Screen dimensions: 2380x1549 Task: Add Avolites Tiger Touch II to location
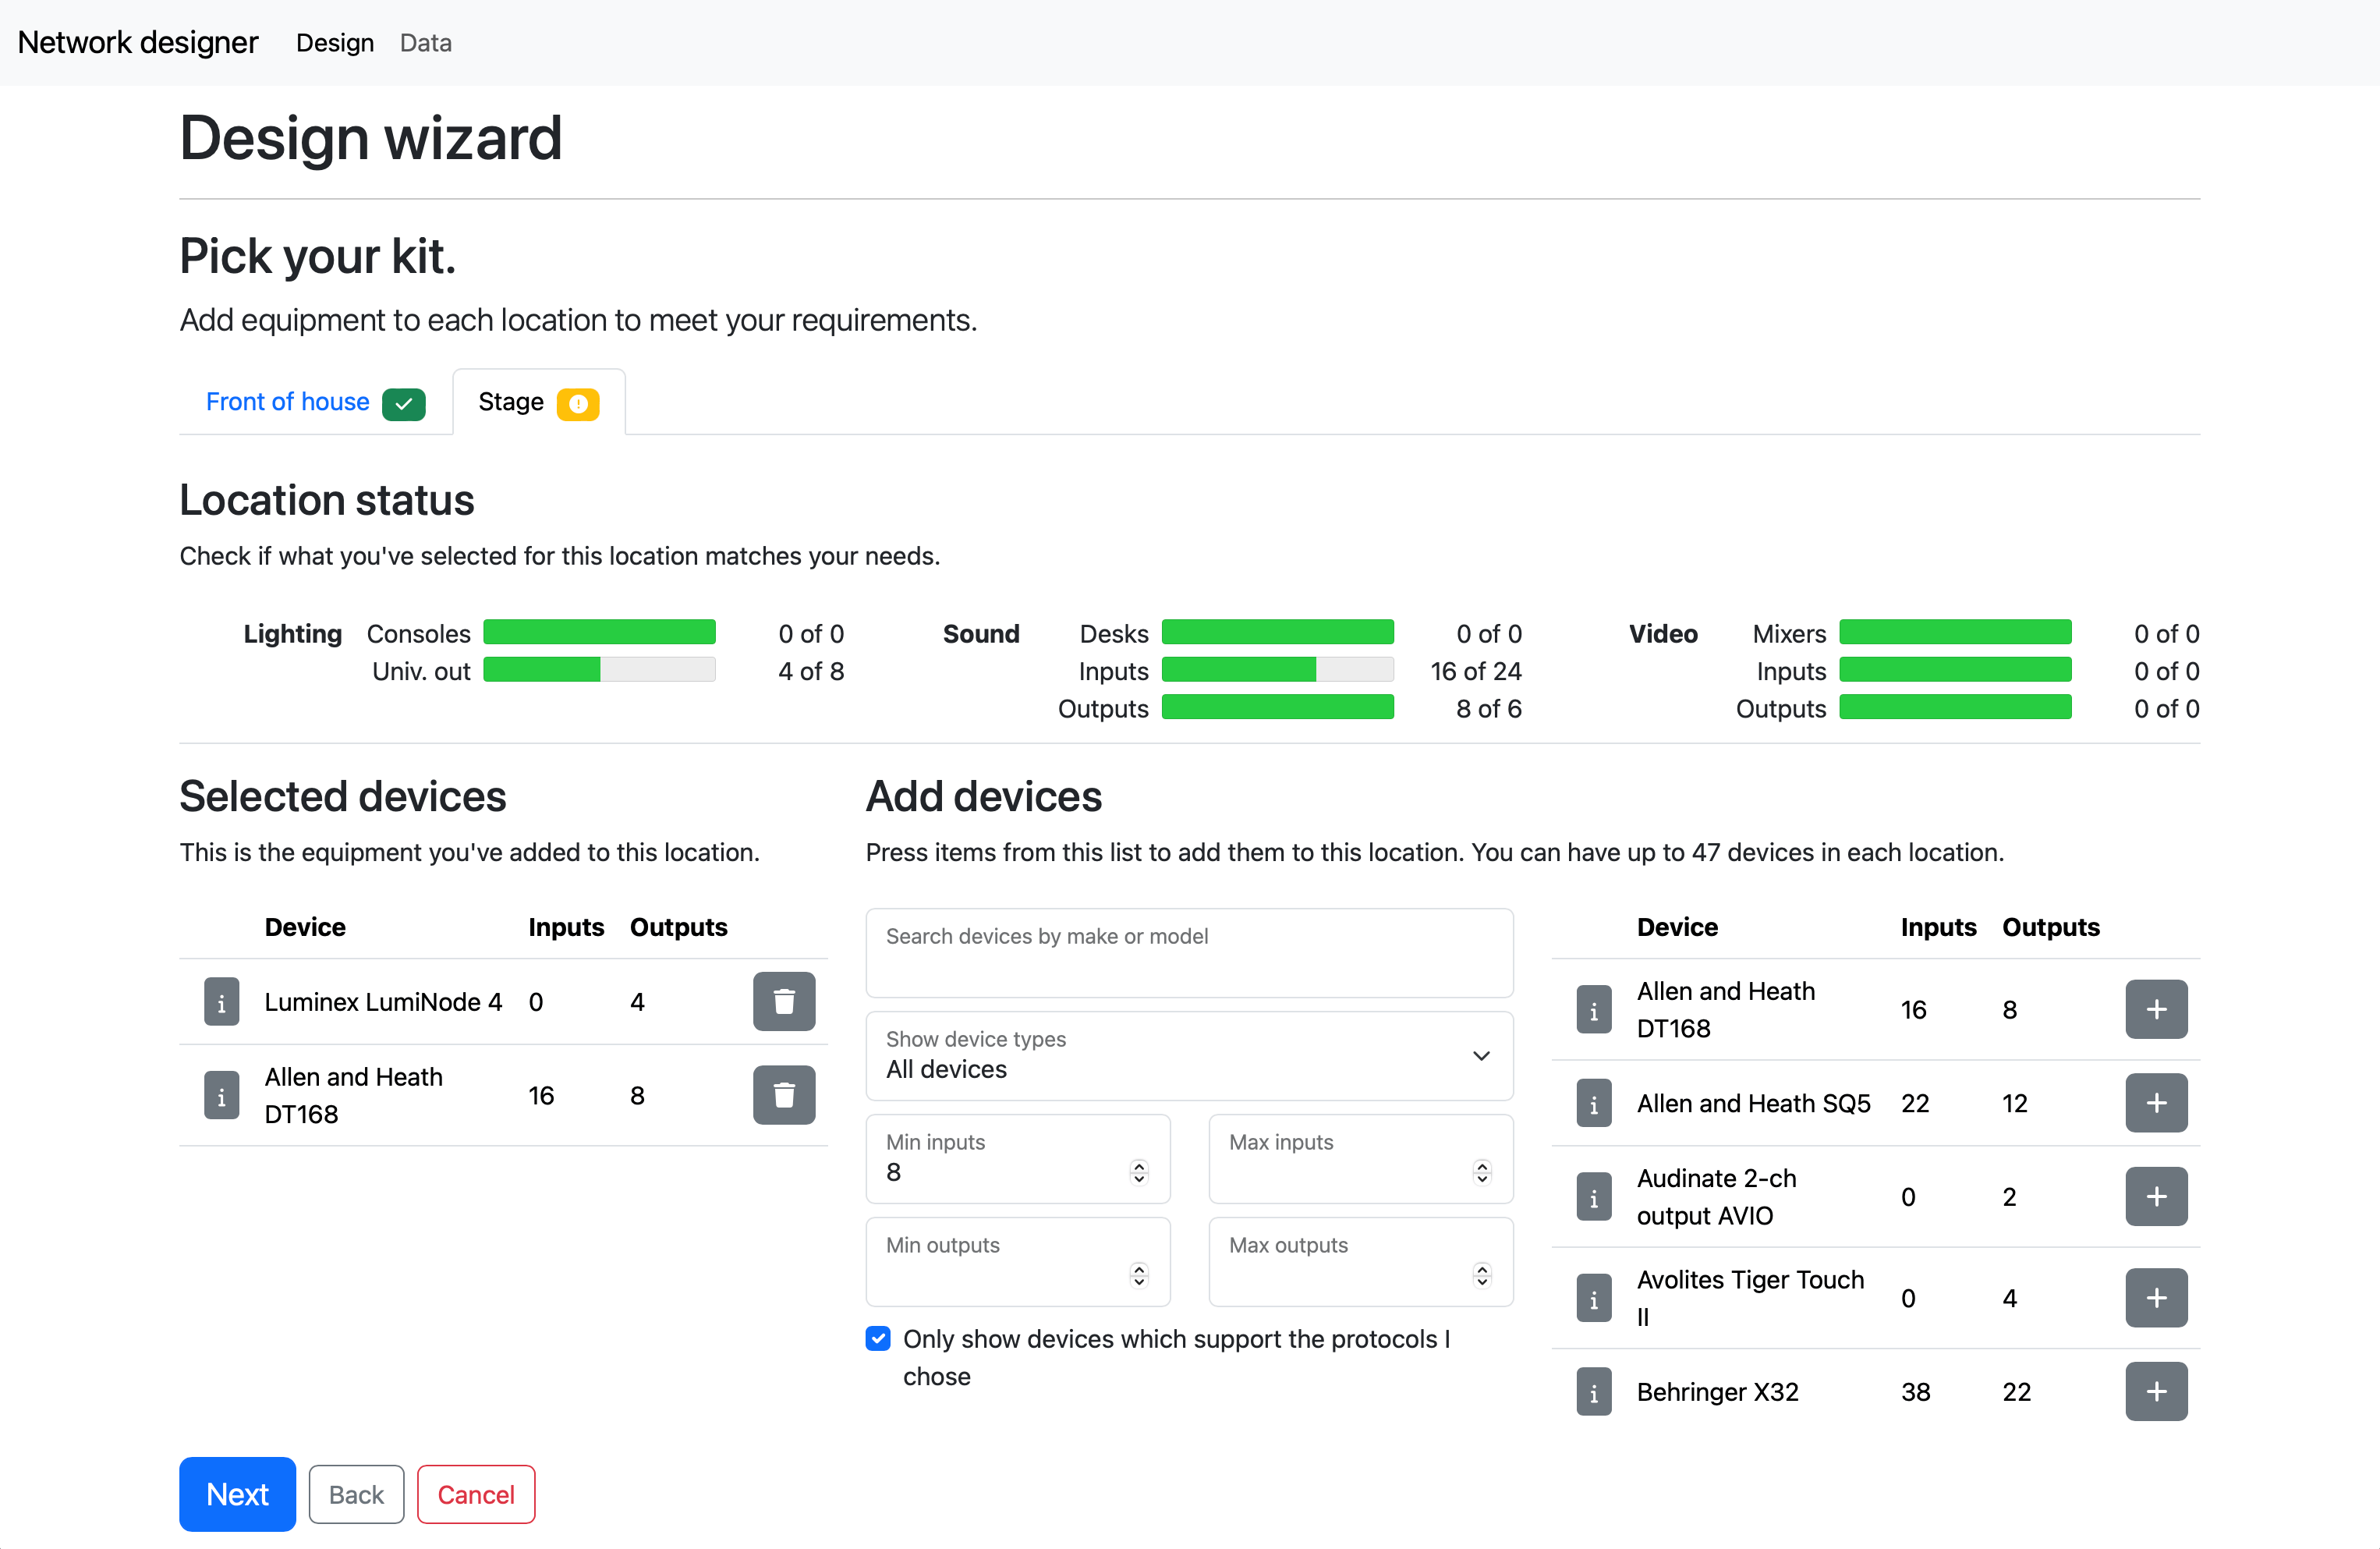2156,1297
